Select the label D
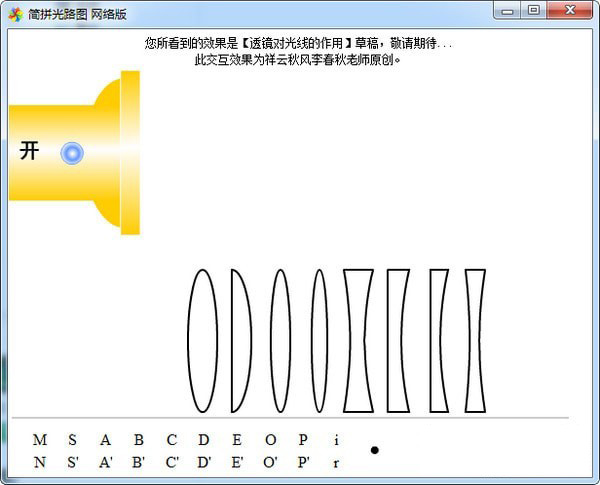The height and width of the screenshot is (485, 600). click(204, 440)
